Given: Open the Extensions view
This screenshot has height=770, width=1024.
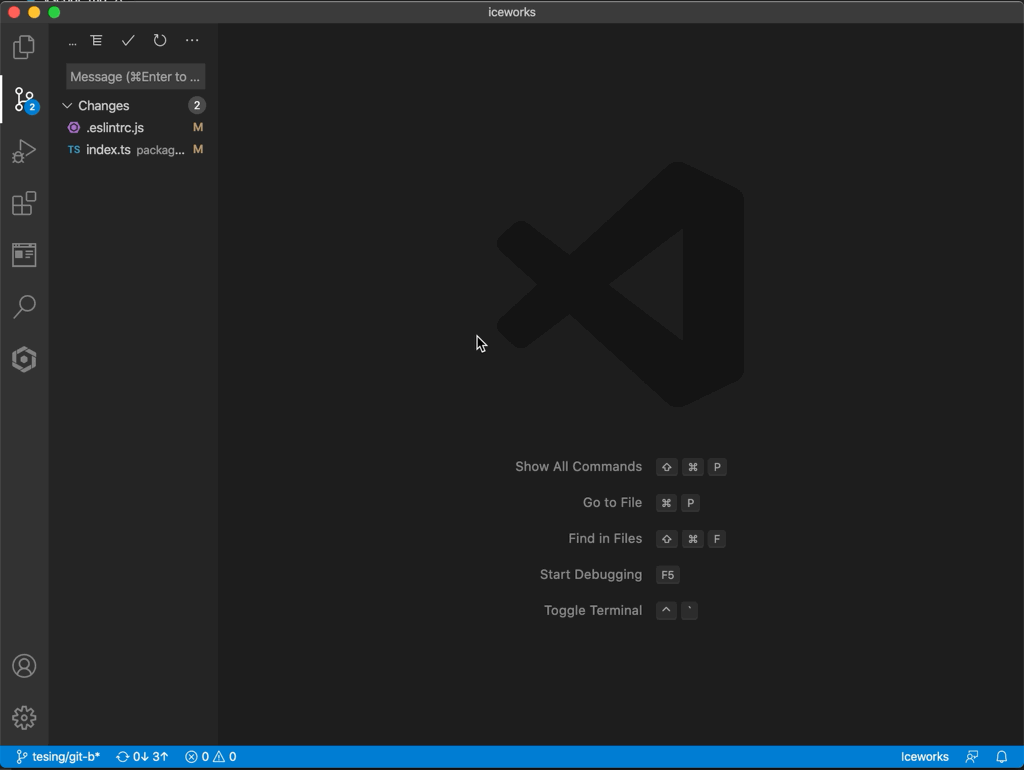Looking at the screenshot, I should coord(24,203).
